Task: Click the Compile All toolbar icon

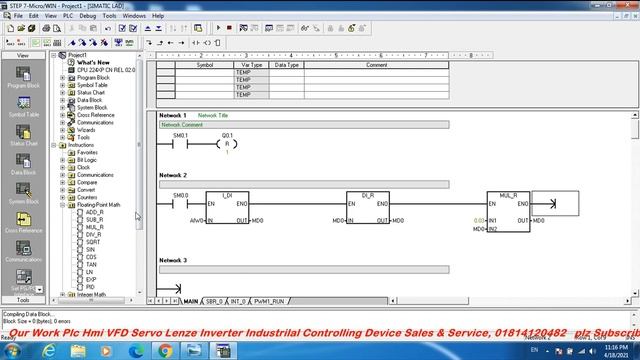Action: (x=133, y=28)
